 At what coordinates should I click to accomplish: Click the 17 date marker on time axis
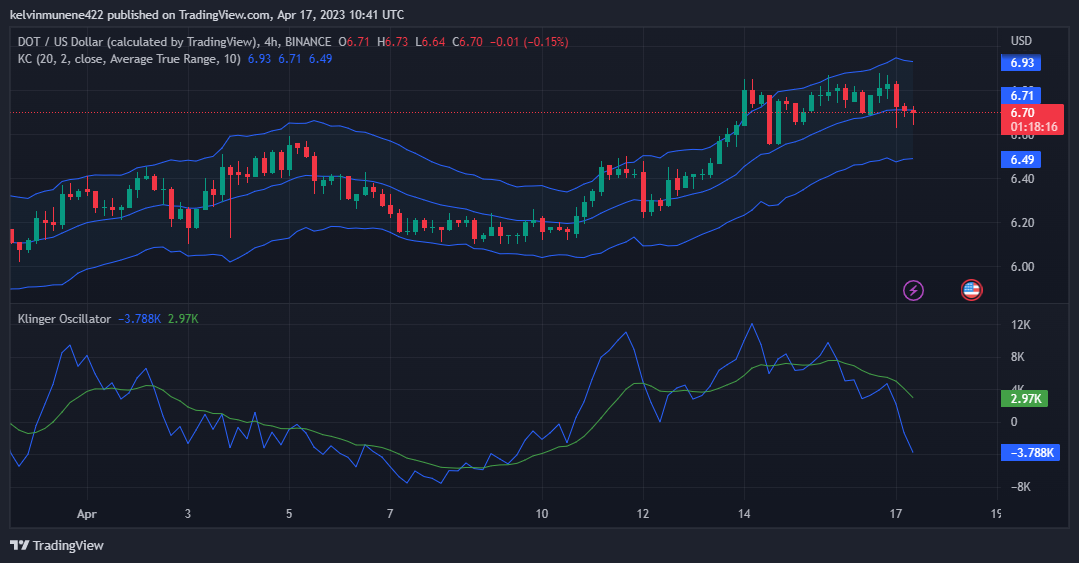click(896, 513)
